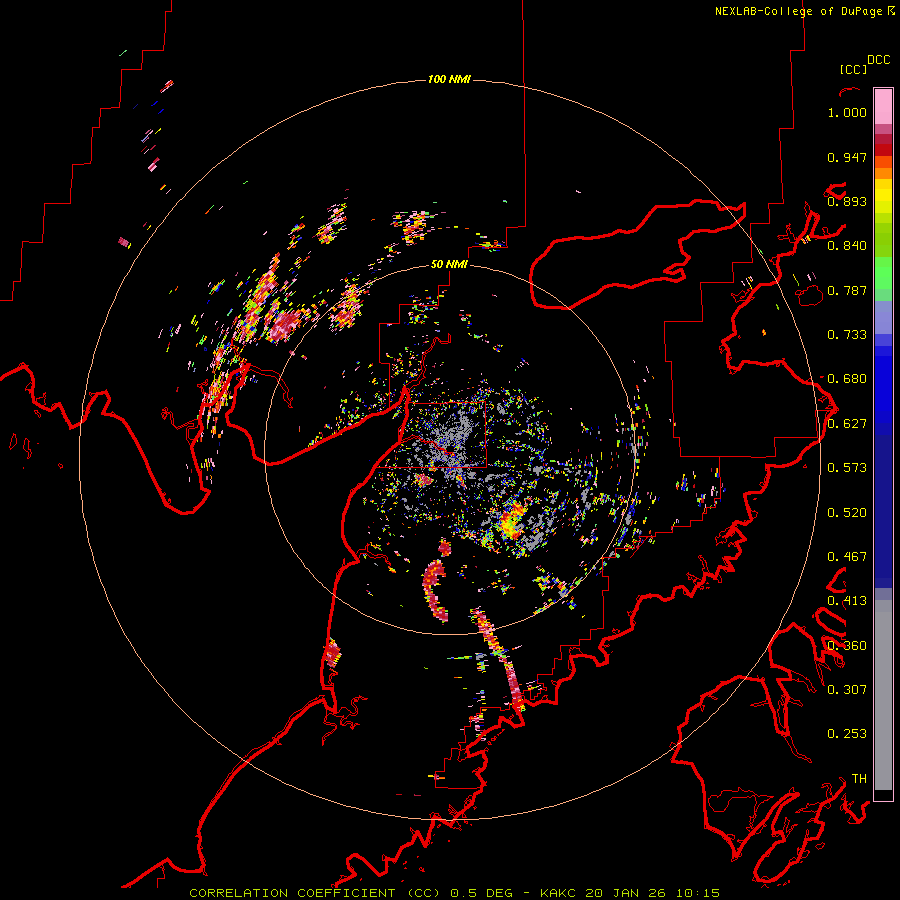Screen dimensions: 900x900
Task: Click the 0.947 color scale value
Action: (x=847, y=157)
